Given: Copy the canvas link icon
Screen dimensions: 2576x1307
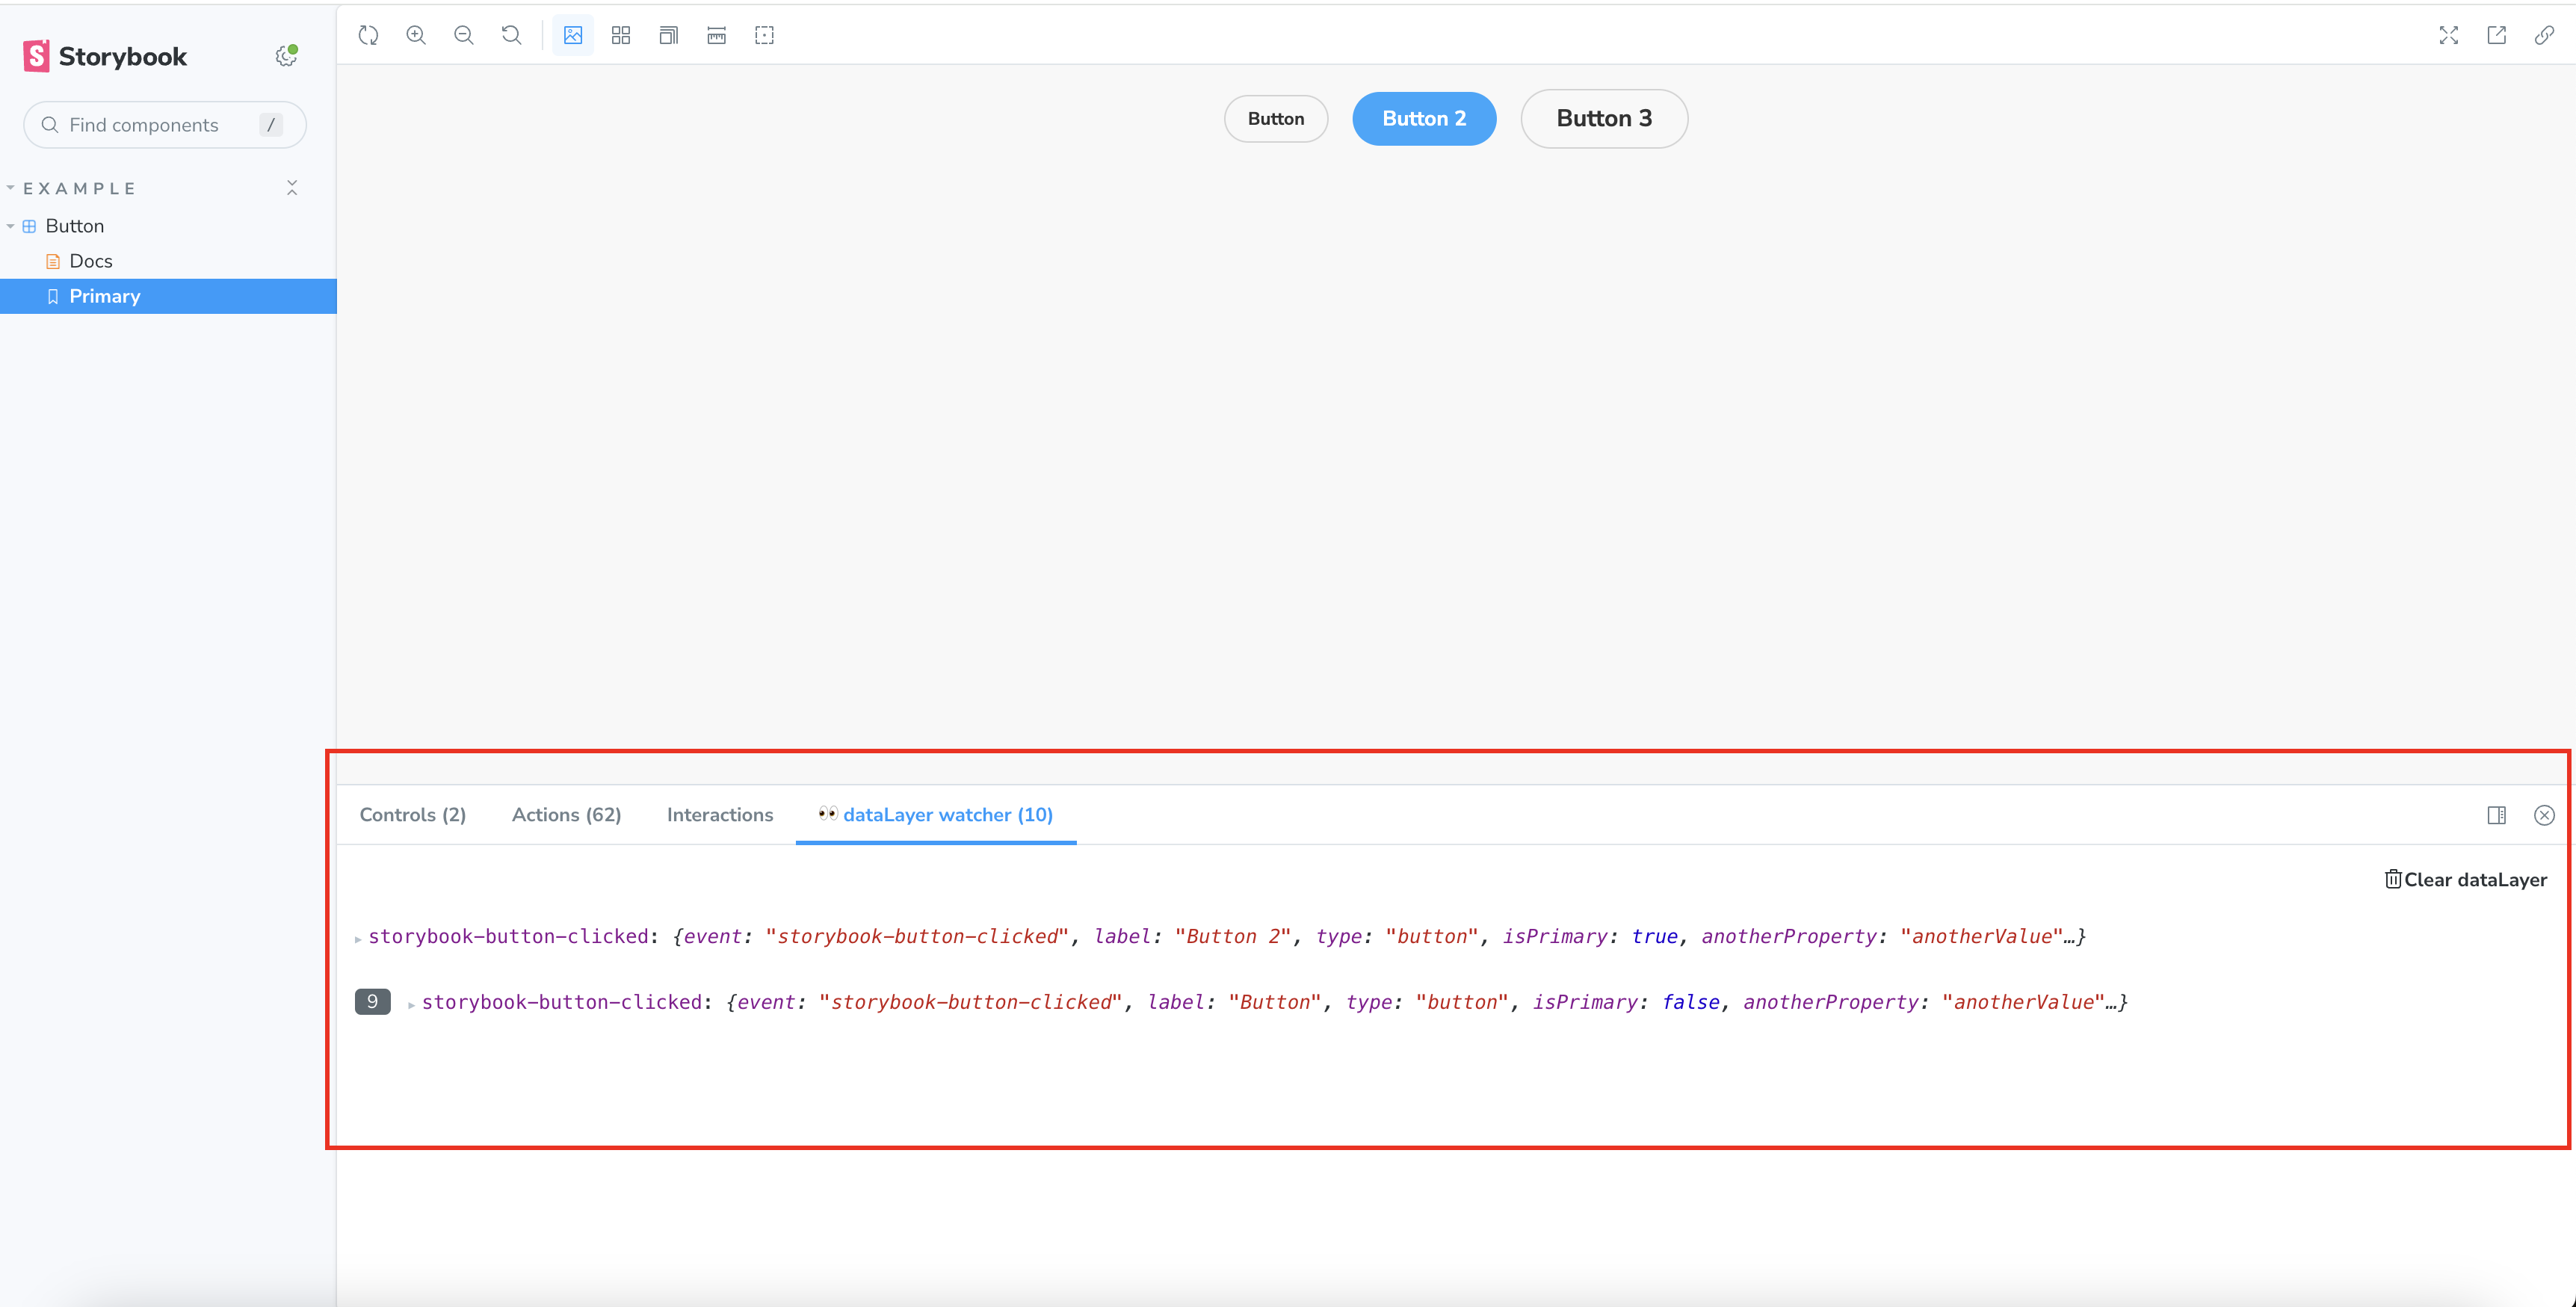Looking at the screenshot, I should [x=2544, y=35].
